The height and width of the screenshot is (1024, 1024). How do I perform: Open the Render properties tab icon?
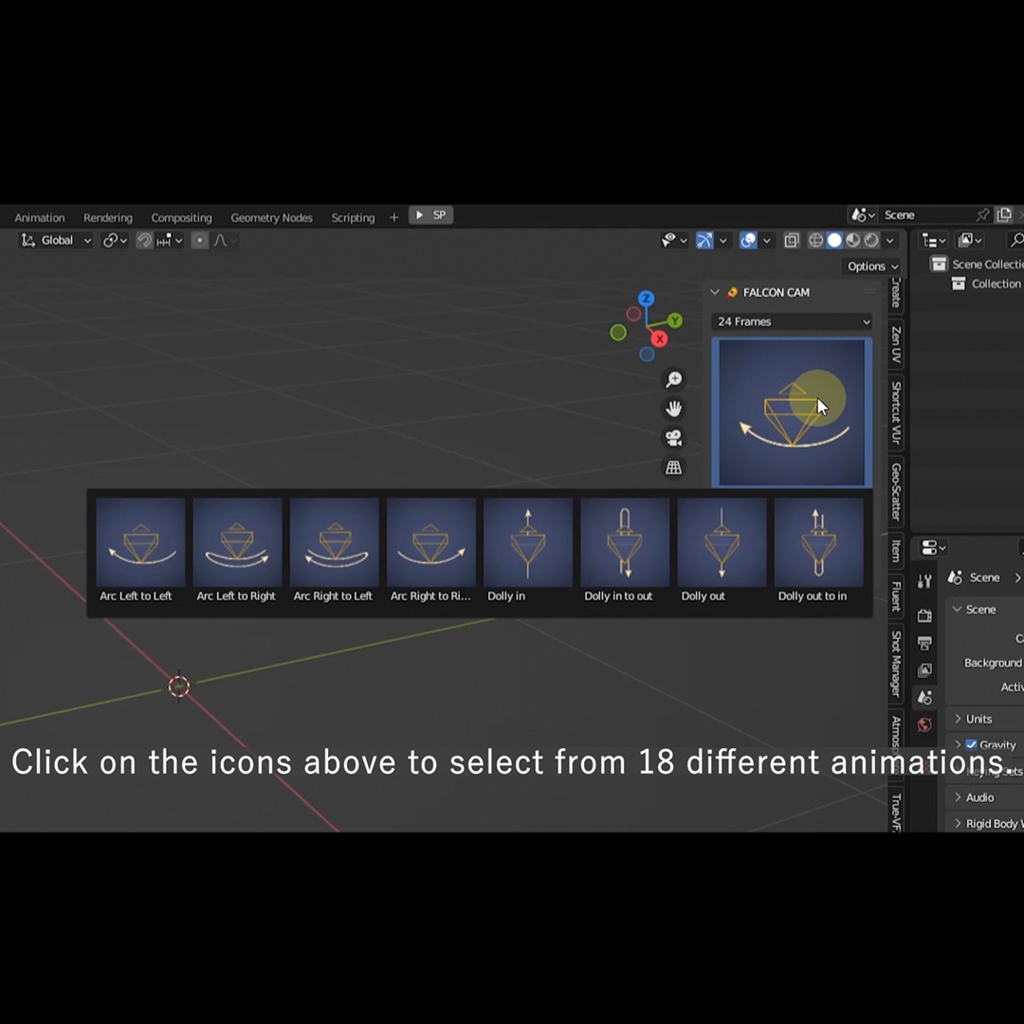click(924, 615)
